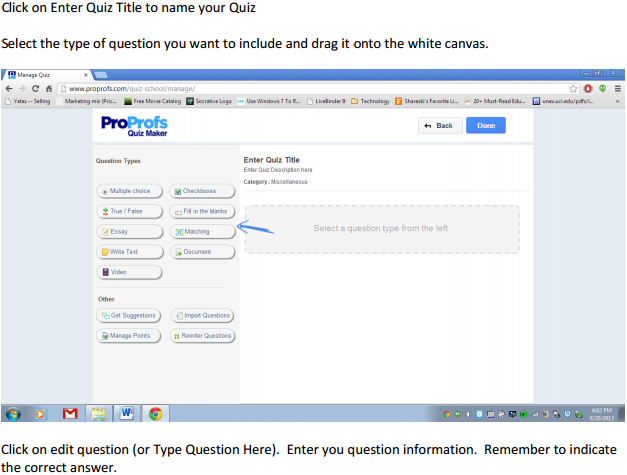Open the Windows Start orb

(x=13, y=414)
